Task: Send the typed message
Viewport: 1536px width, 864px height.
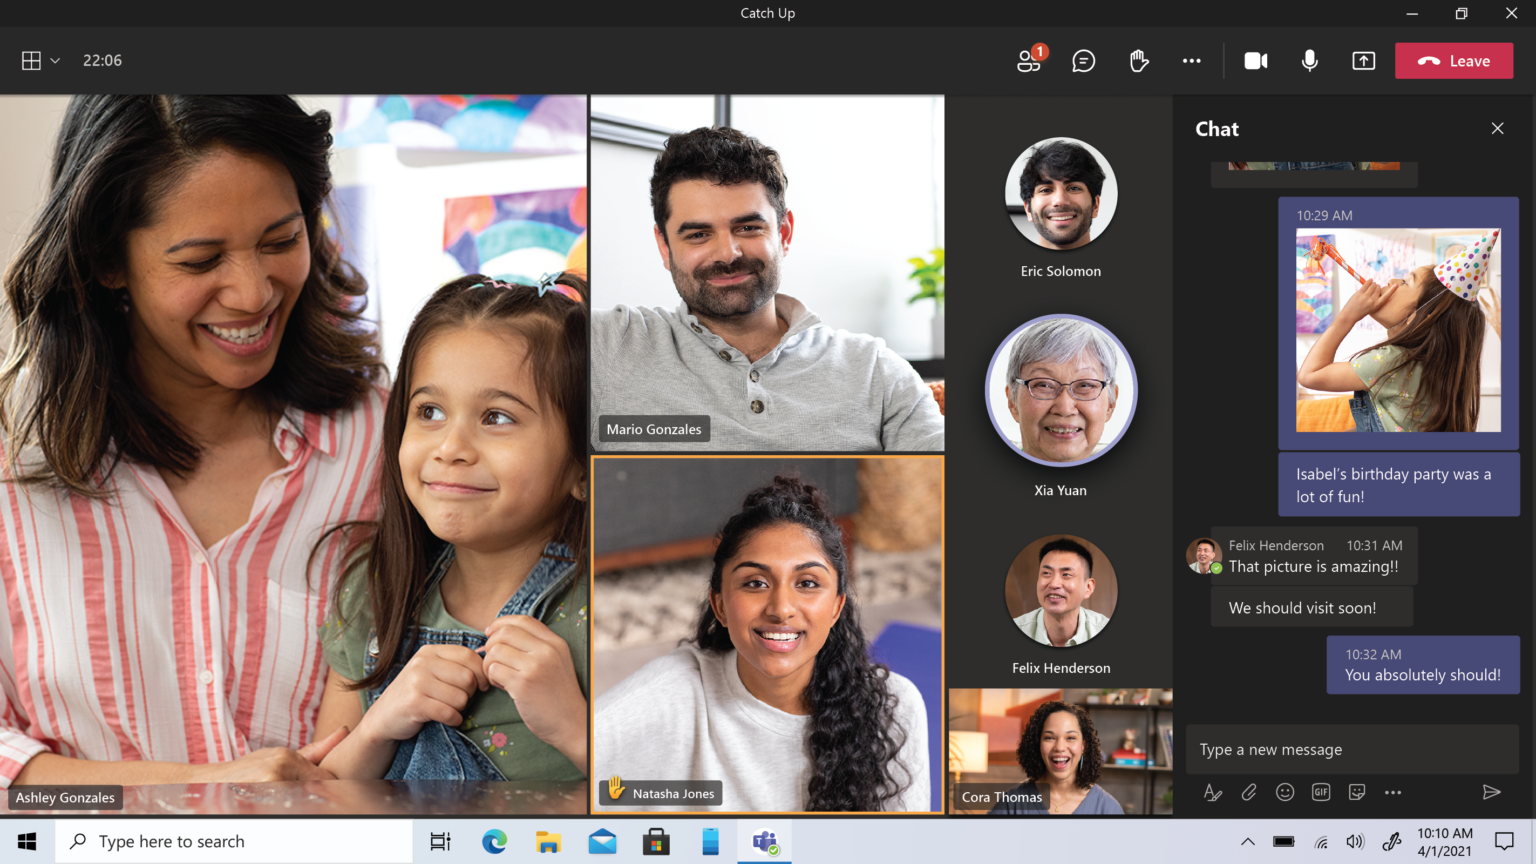Action: click(1494, 792)
